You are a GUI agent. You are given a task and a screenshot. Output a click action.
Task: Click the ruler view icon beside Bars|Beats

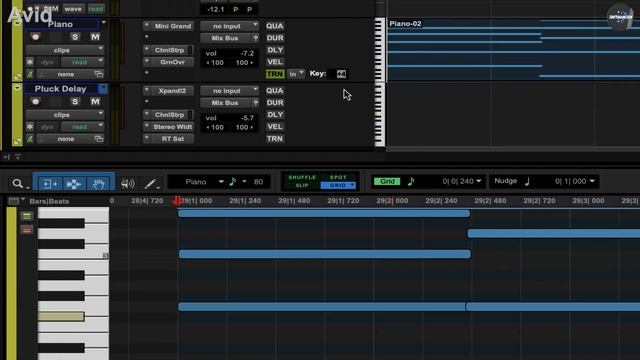pyautogui.click(x=14, y=201)
